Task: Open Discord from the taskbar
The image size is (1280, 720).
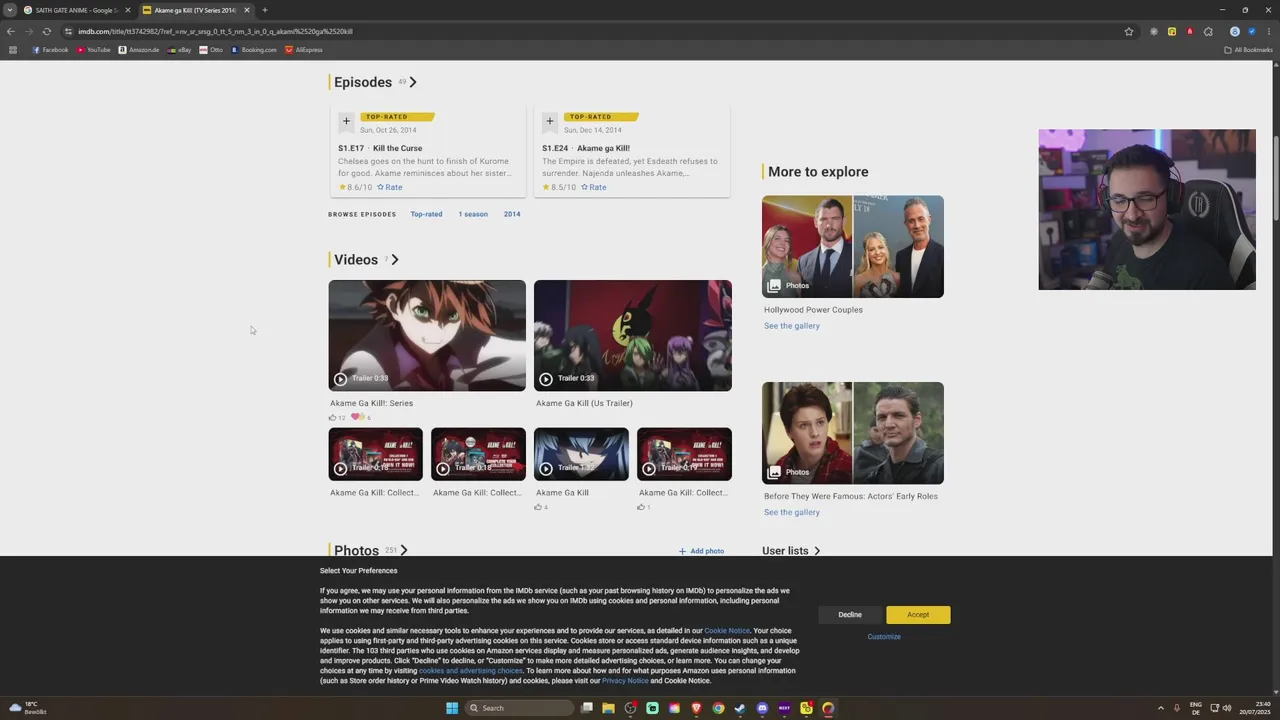Action: 762,708
